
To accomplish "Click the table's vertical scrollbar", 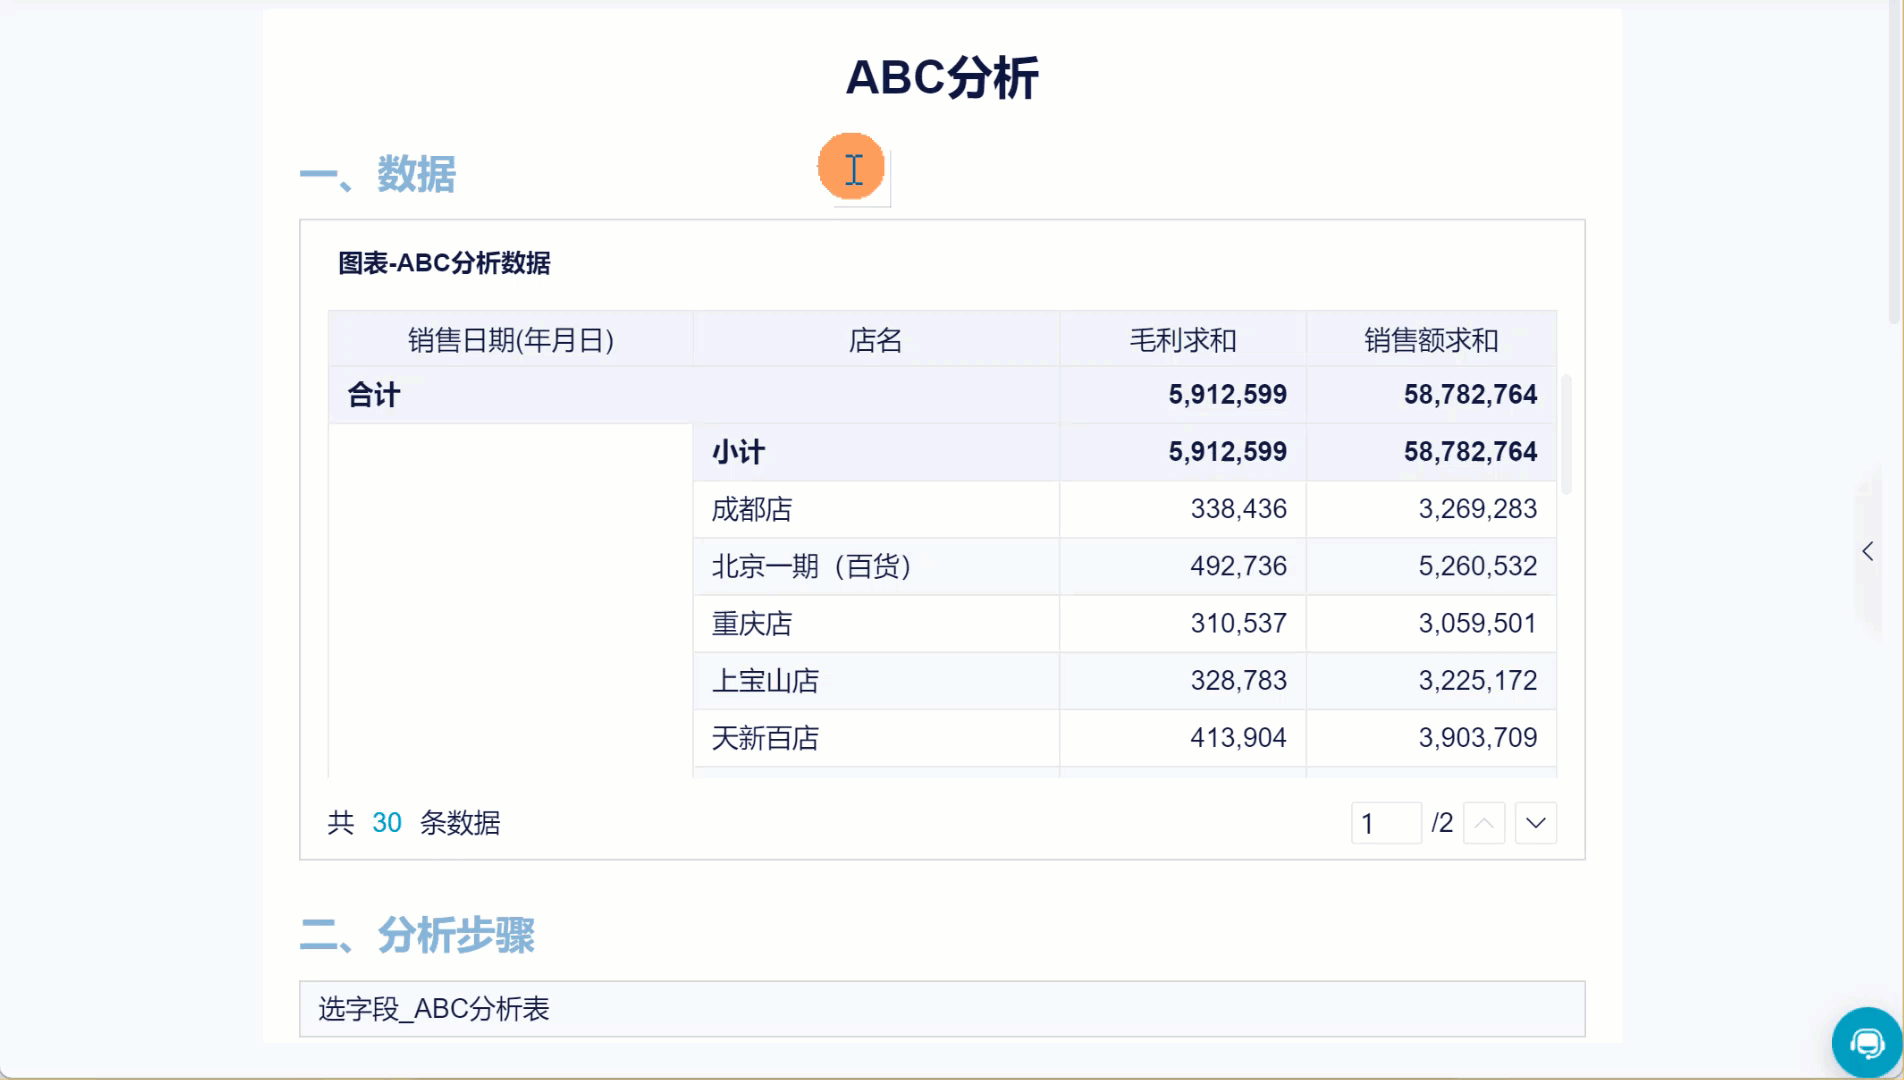I will [1566, 434].
